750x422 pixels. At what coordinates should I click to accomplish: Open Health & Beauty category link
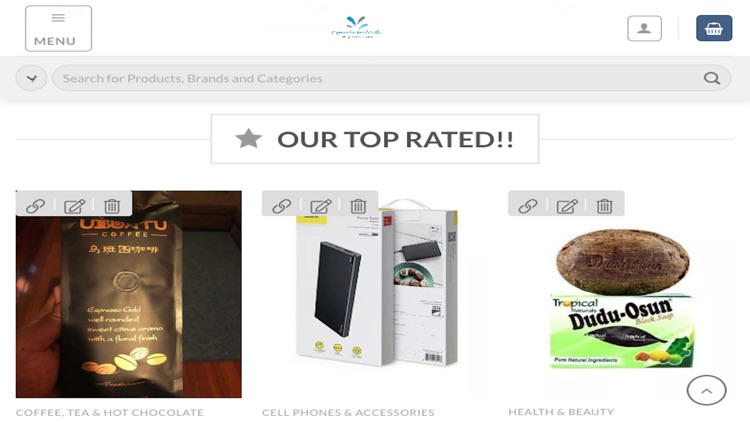coord(561,412)
